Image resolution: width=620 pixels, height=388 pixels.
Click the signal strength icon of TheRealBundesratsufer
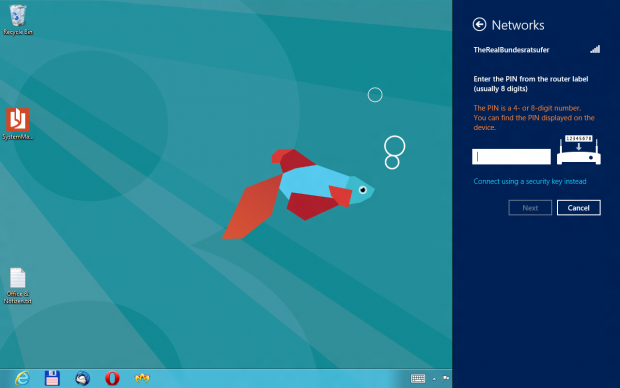point(595,49)
